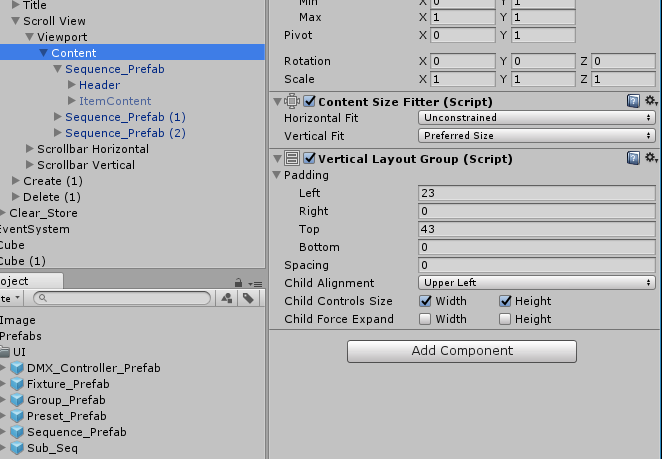Expand the Header hierarchy item

tap(72, 85)
